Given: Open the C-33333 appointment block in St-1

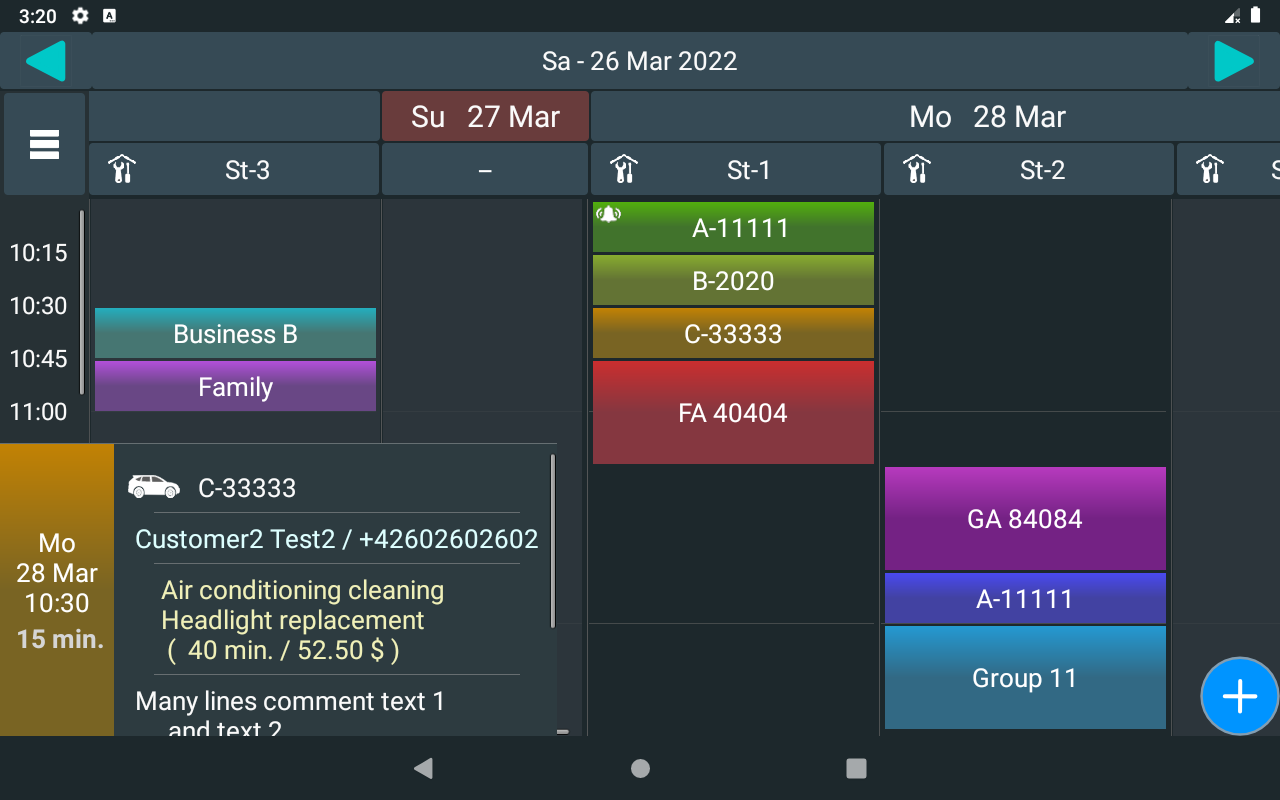Looking at the screenshot, I should coord(733,333).
